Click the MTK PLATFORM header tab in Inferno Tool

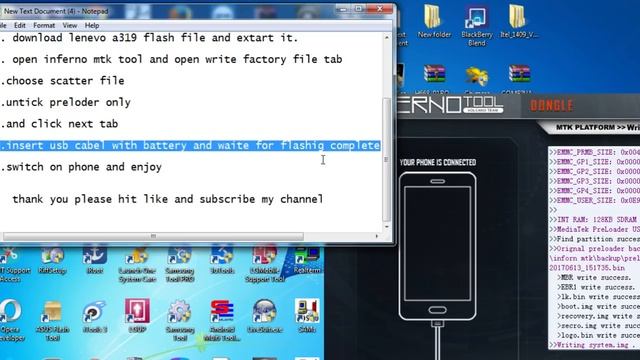tap(598, 128)
